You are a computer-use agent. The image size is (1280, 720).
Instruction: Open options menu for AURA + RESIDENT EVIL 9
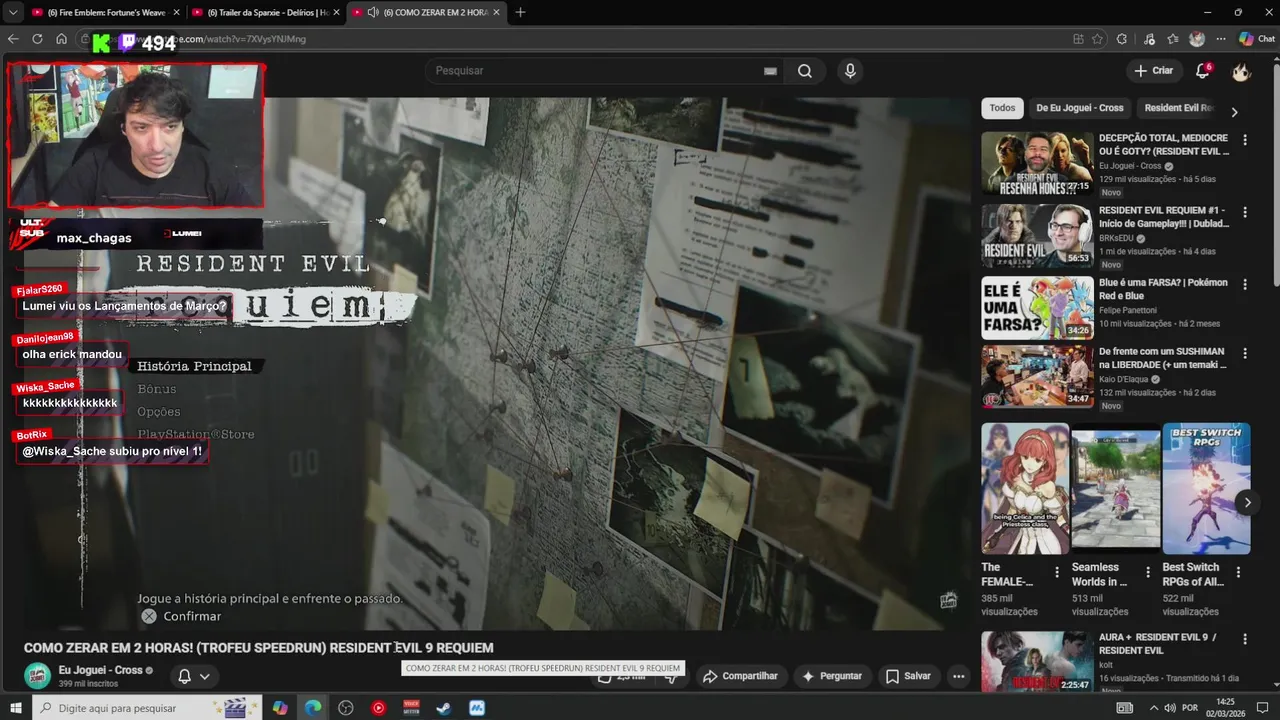click(1245, 638)
